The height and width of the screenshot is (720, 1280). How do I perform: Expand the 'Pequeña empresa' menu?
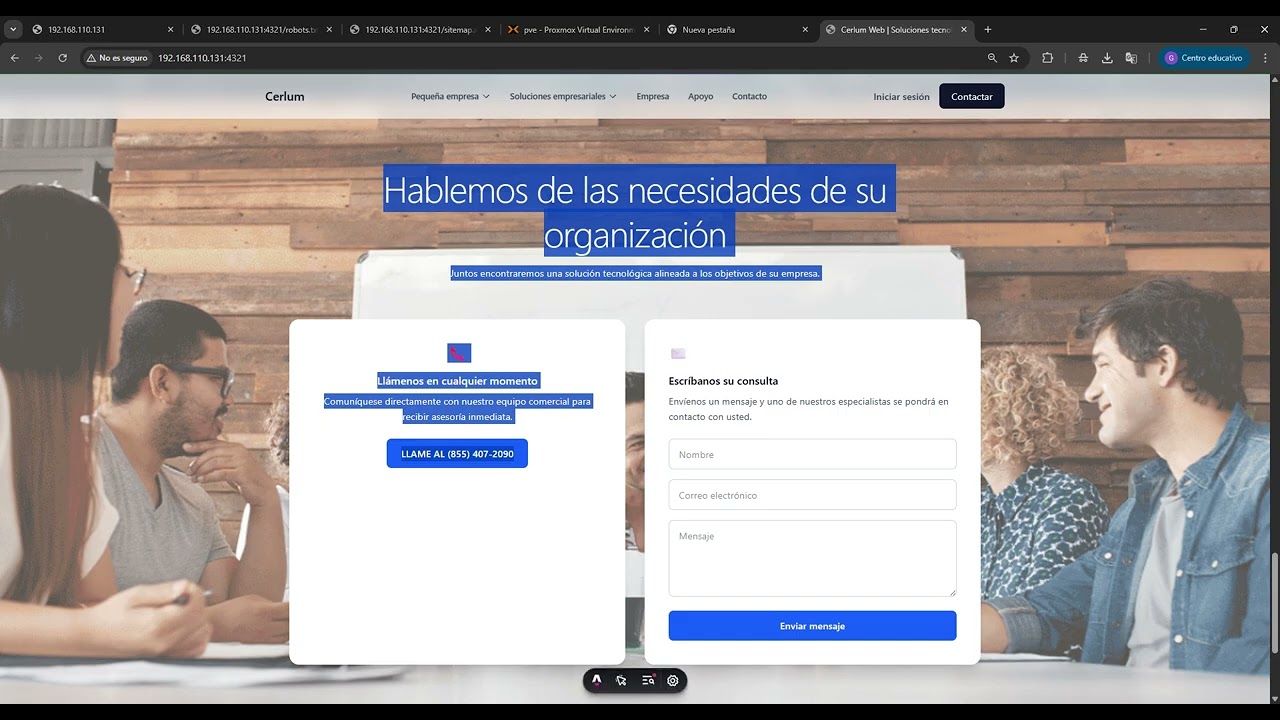pos(450,96)
